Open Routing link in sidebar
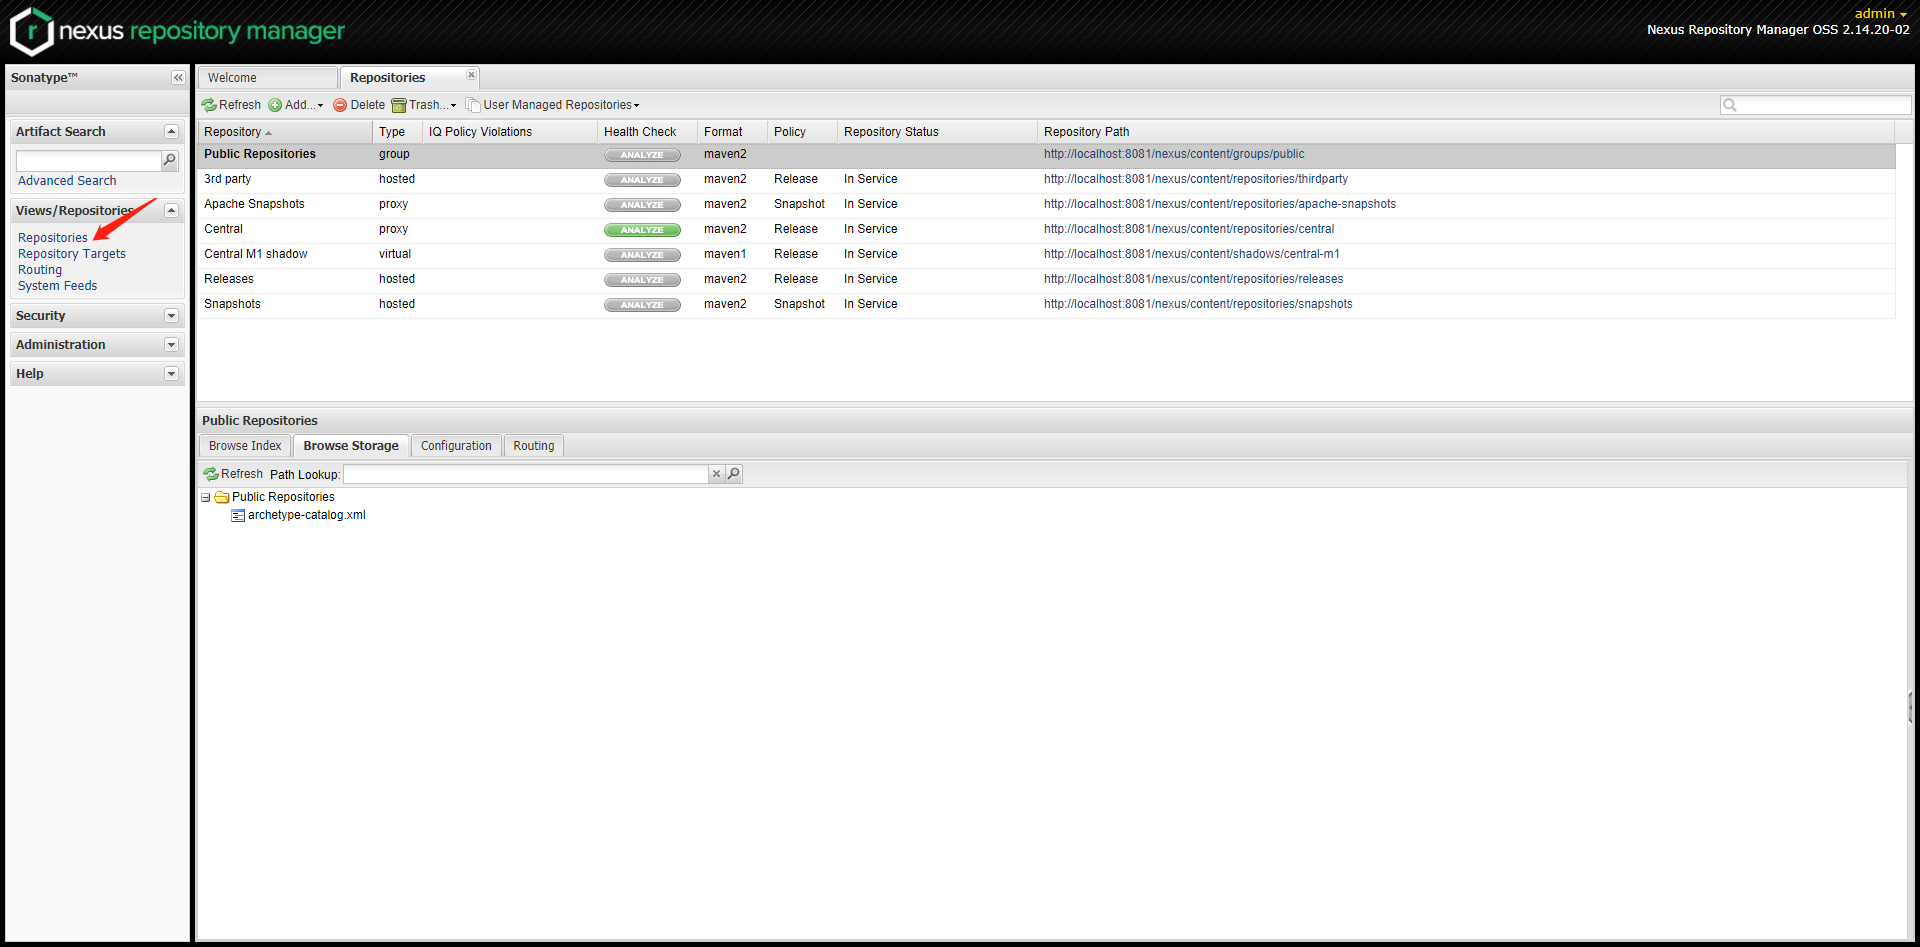 pos(40,270)
